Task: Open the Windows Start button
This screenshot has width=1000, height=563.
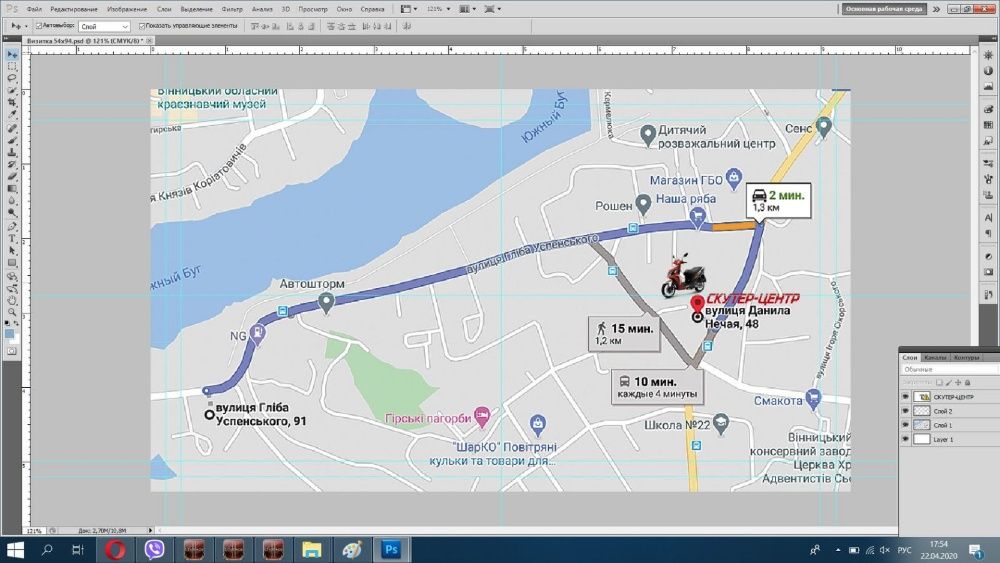Action: 15,550
